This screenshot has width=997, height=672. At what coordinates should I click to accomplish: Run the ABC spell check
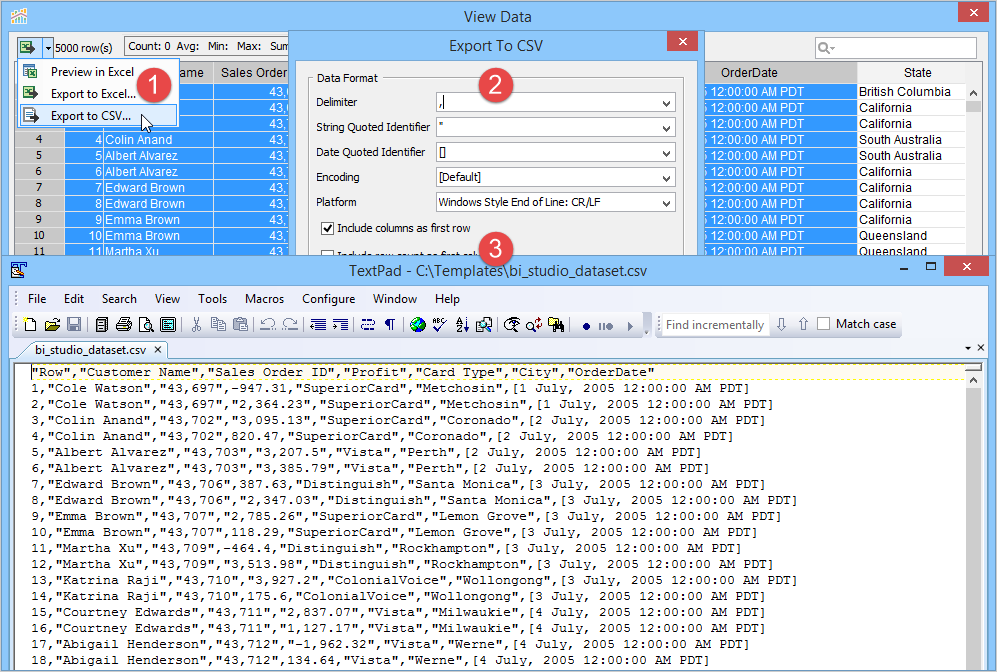(x=440, y=325)
